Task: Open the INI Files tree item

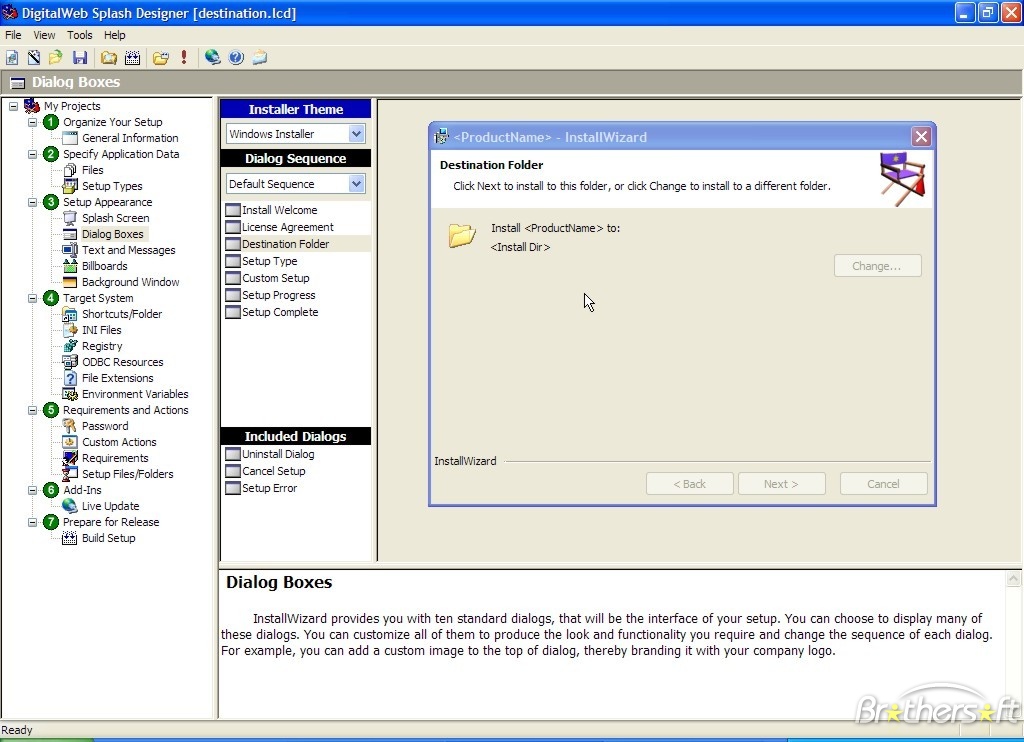Action: (102, 330)
